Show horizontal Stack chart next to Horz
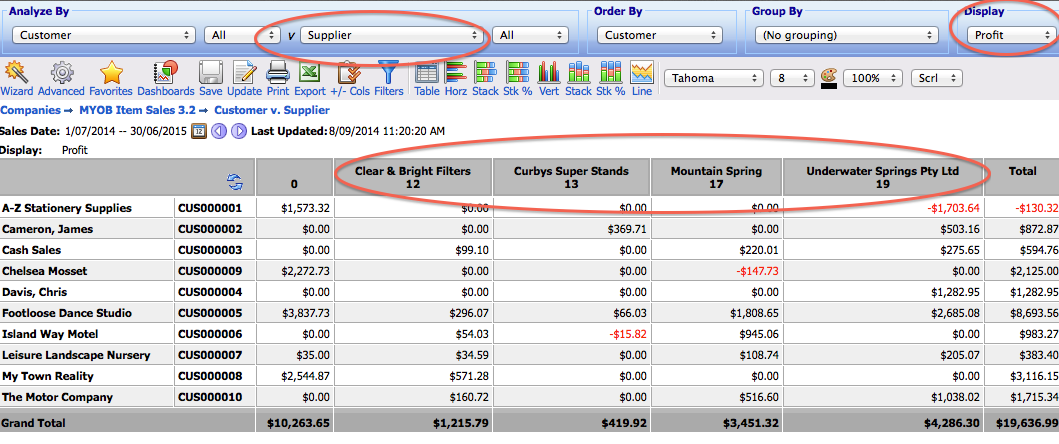The width and height of the screenshot is (1059, 444). [485, 78]
